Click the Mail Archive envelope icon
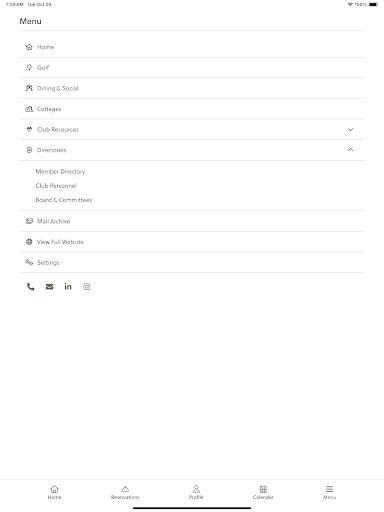The image size is (384, 512). point(29,221)
